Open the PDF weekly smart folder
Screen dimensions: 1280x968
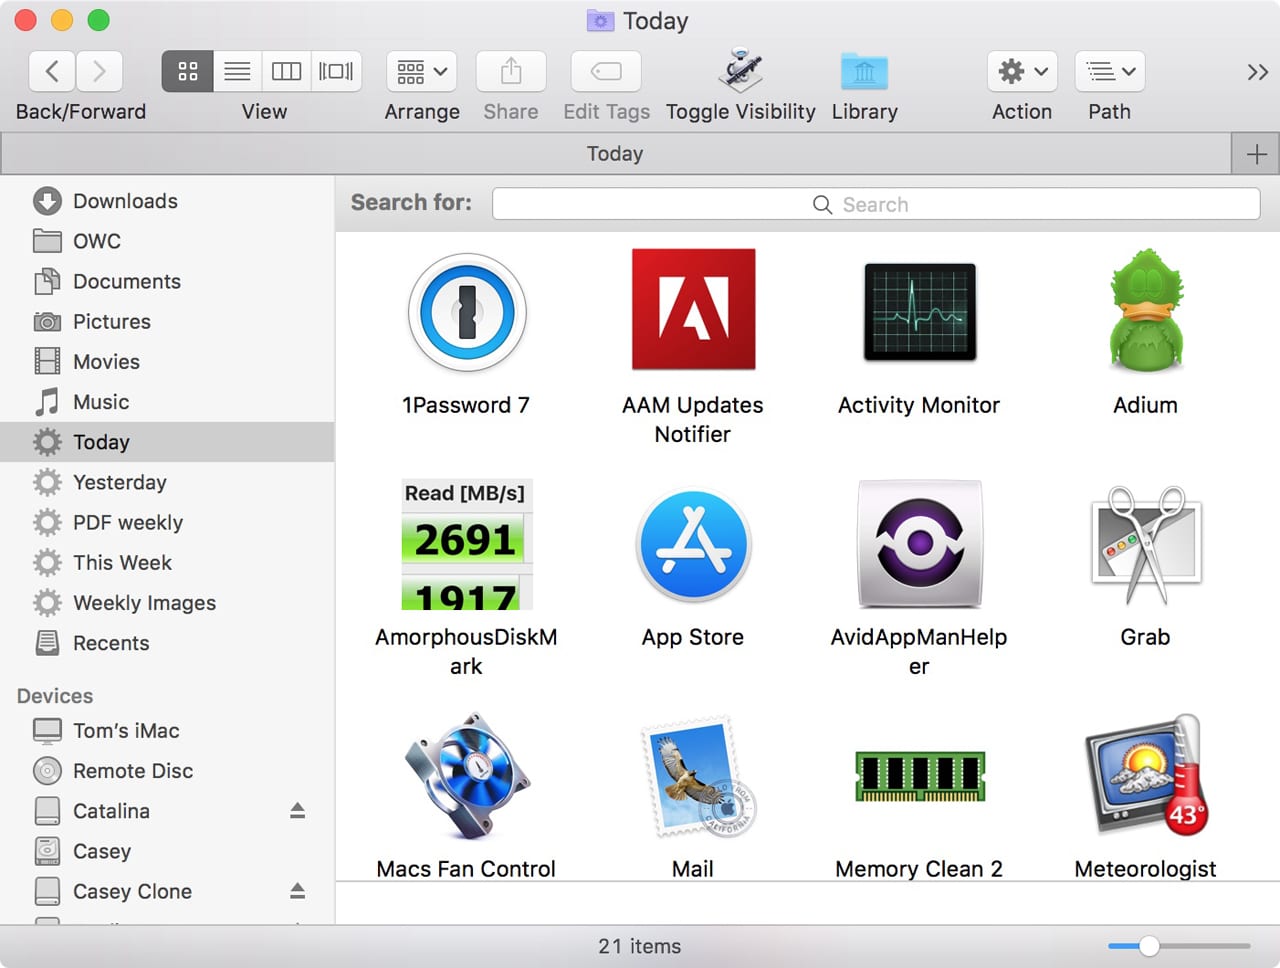pyautogui.click(x=167, y=522)
